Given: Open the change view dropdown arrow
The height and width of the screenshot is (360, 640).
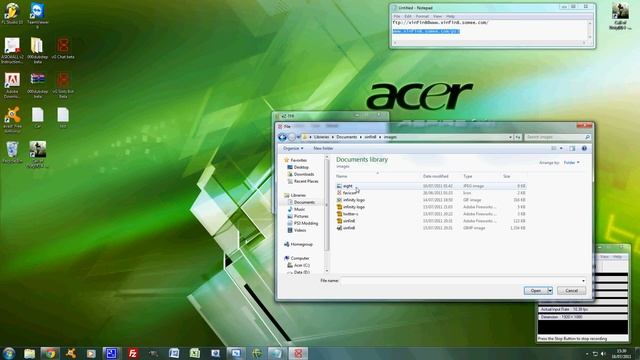Looking at the screenshot, I should coord(561,148).
